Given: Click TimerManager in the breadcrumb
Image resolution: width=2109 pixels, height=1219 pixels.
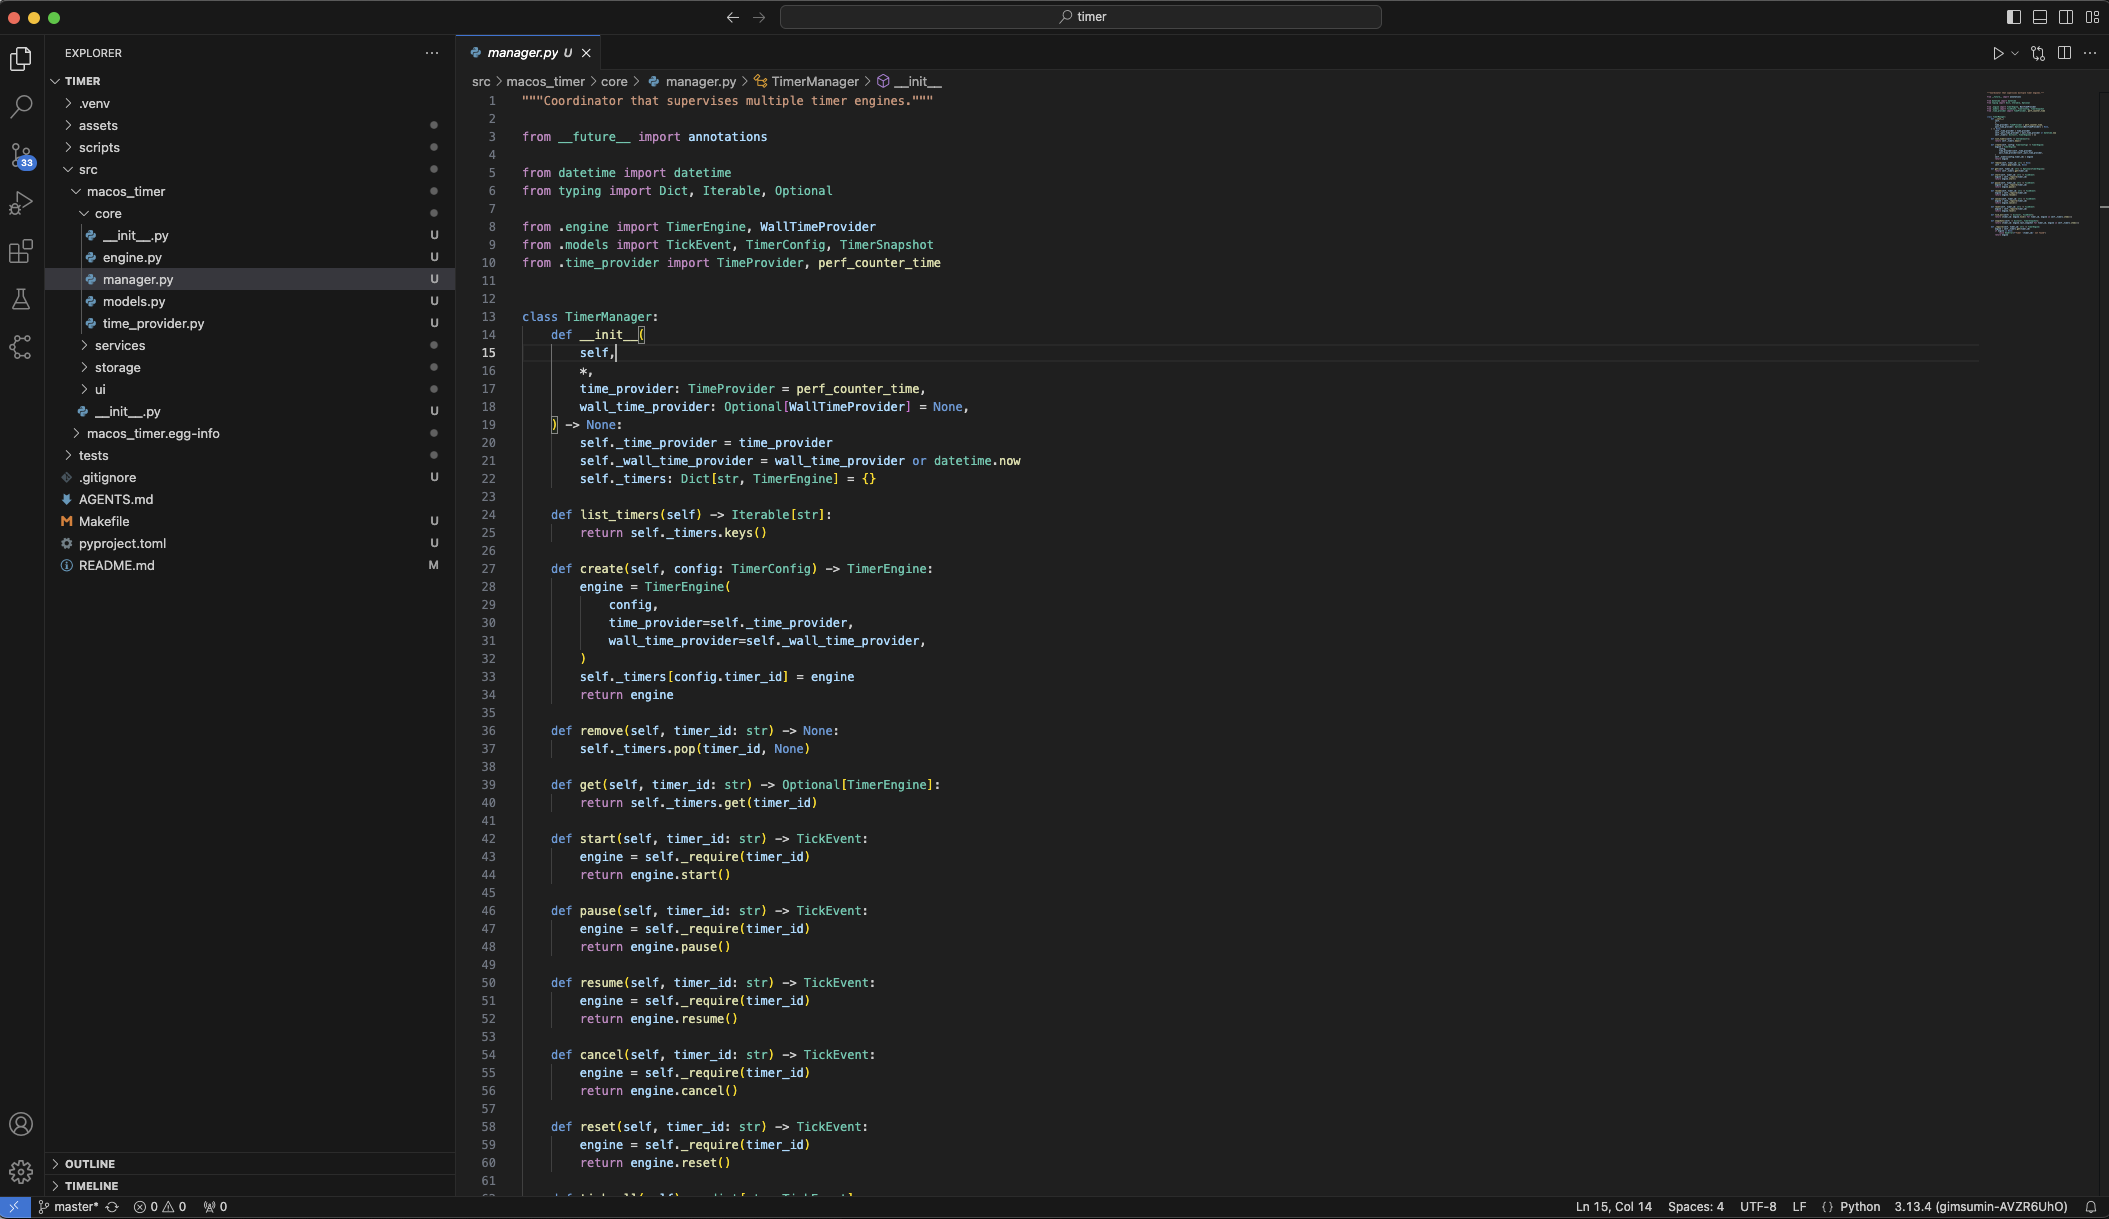Looking at the screenshot, I should pyautogui.click(x=814, y=81).
